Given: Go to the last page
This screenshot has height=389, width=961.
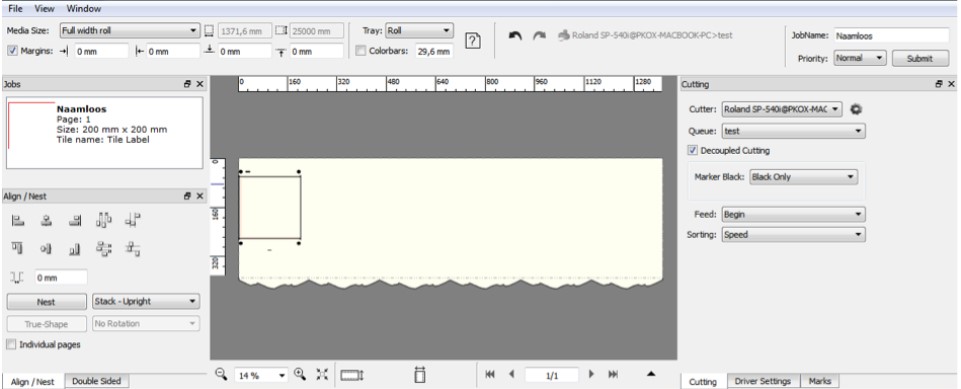Looking at the screenshot, I should pyautogui.click(x=613, y=374).
